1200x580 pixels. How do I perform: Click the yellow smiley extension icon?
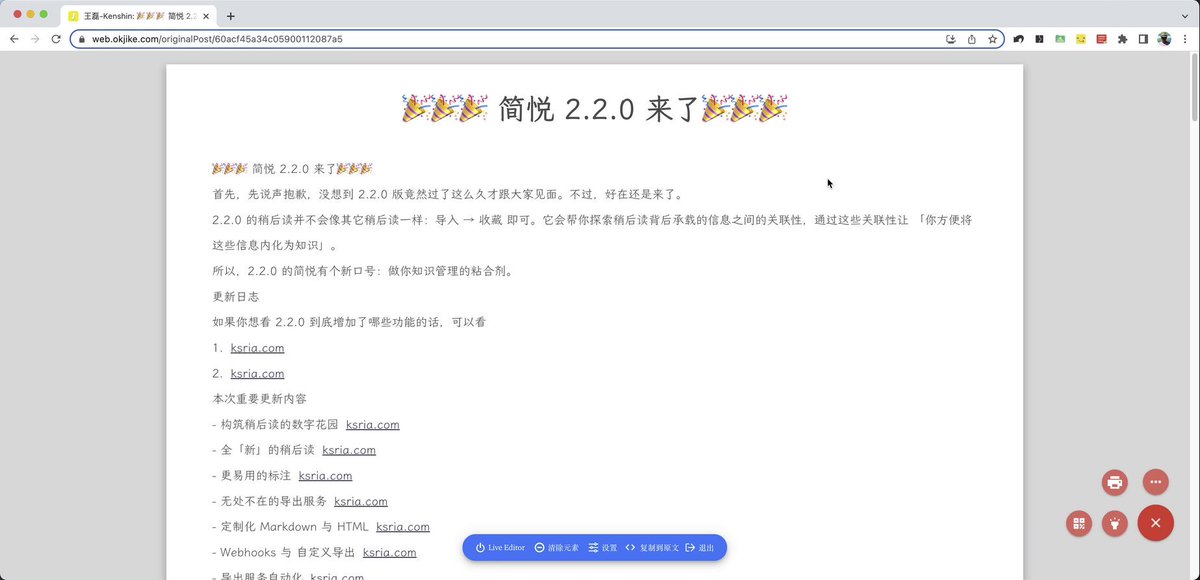tap(1081, 39)
